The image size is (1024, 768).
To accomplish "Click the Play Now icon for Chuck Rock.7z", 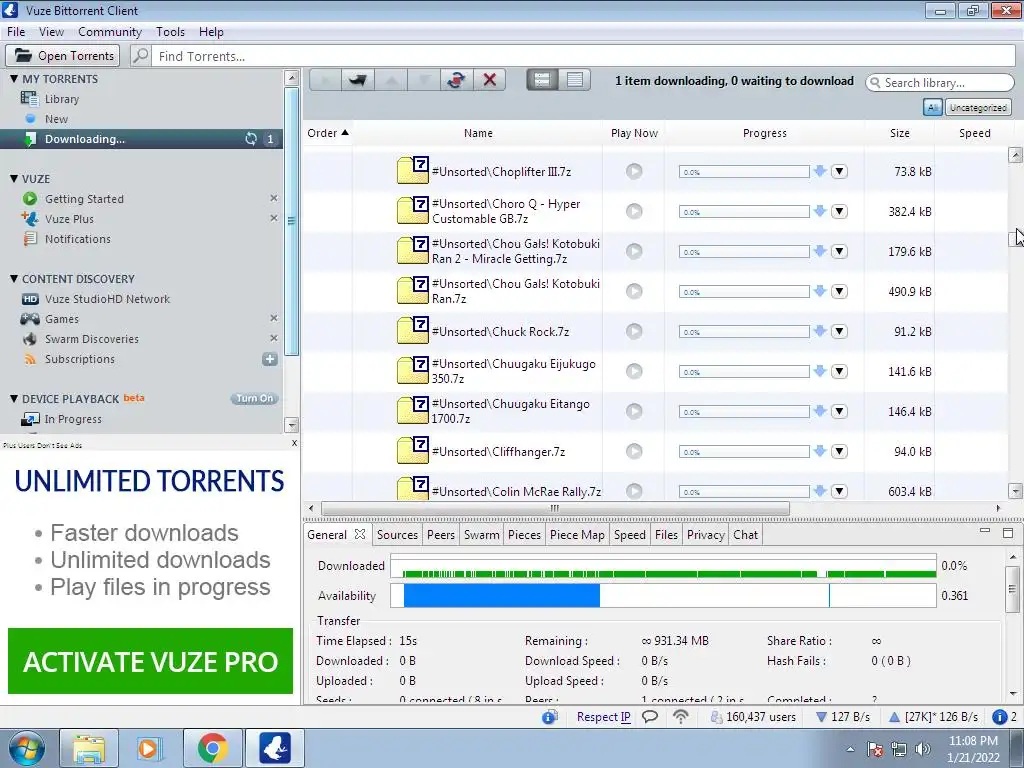I will coord(634,331).
